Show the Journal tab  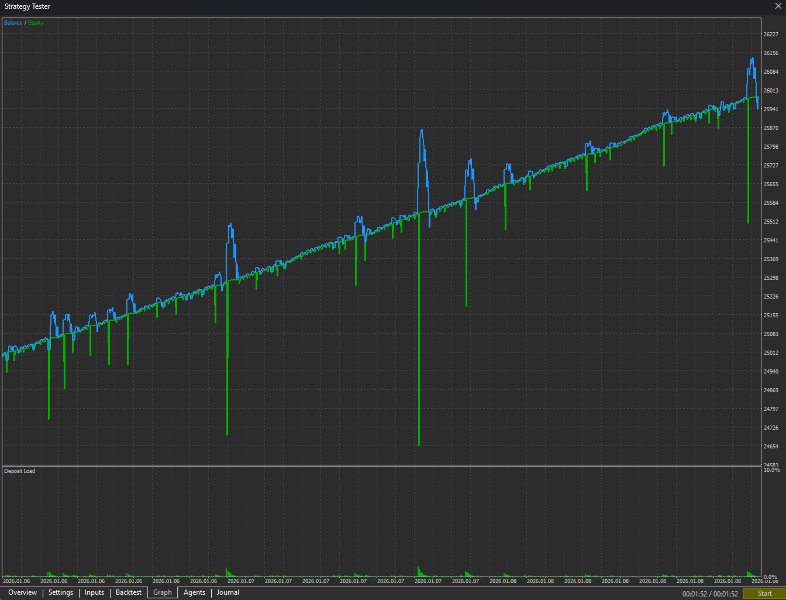pyautogui.click(x=228, y=592)
